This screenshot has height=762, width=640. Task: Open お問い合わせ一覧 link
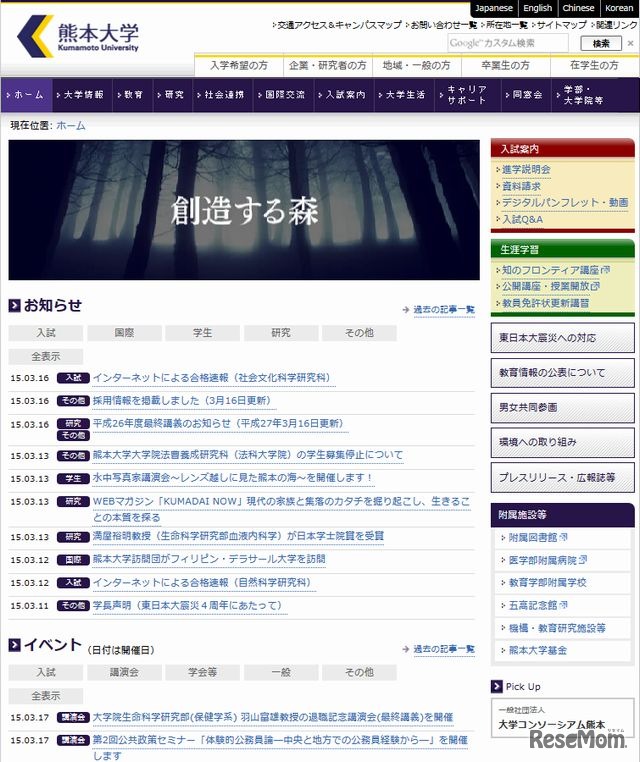coord(443,25)
